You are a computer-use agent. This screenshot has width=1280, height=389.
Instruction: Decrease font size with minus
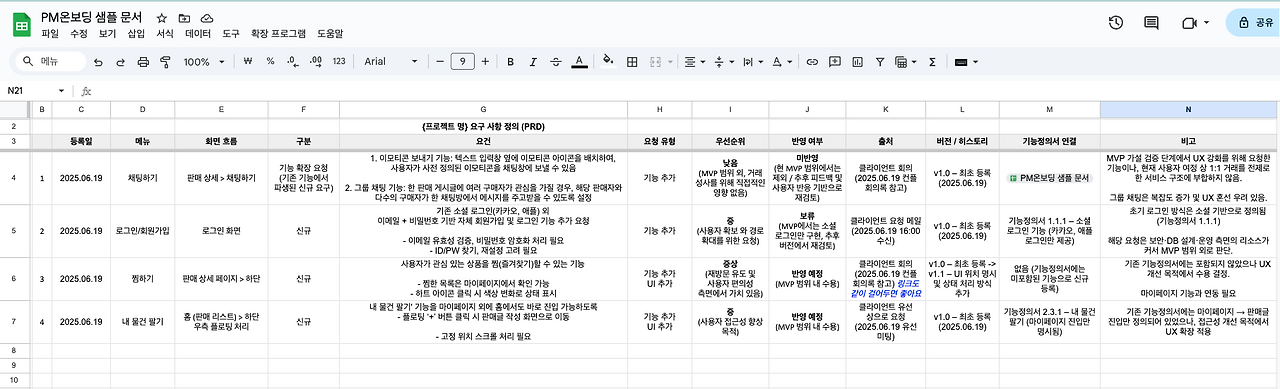tap(439, 62)
